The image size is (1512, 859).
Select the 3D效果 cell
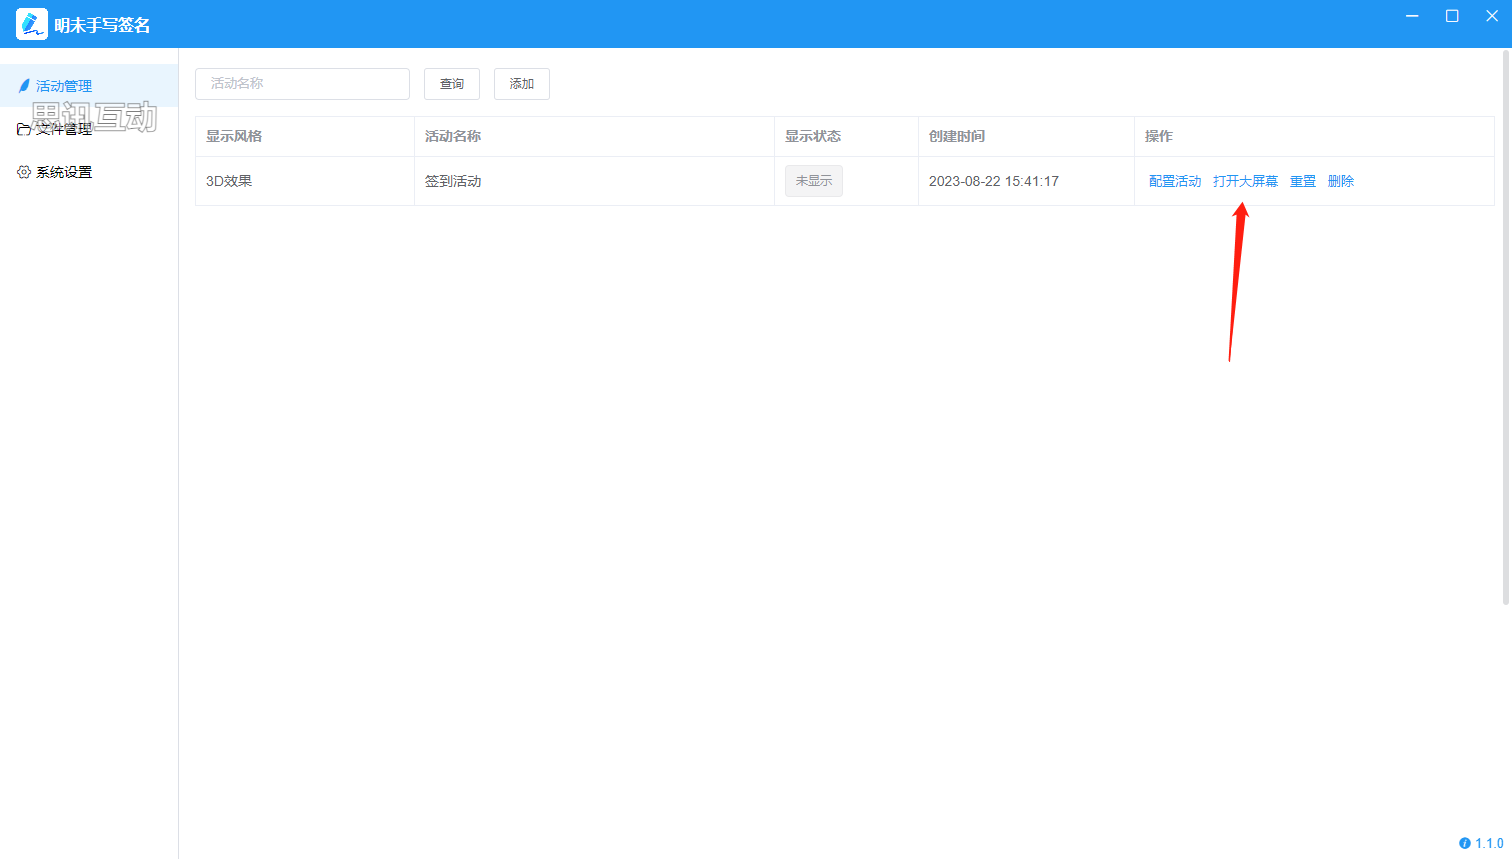coord(305,181)
